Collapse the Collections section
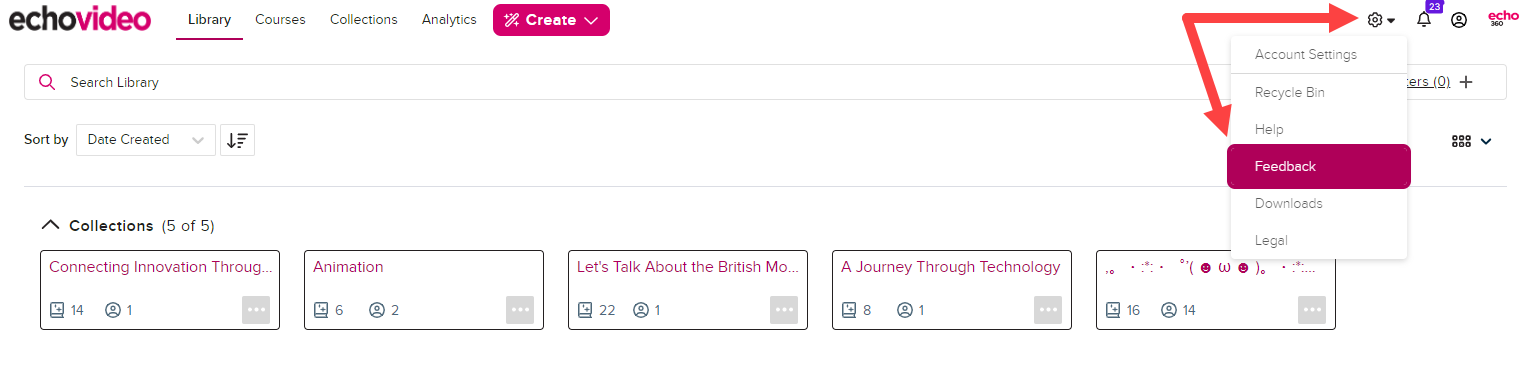Viewport: 1531px width, 368px height. pyautogui.click(x=50, y=226)
